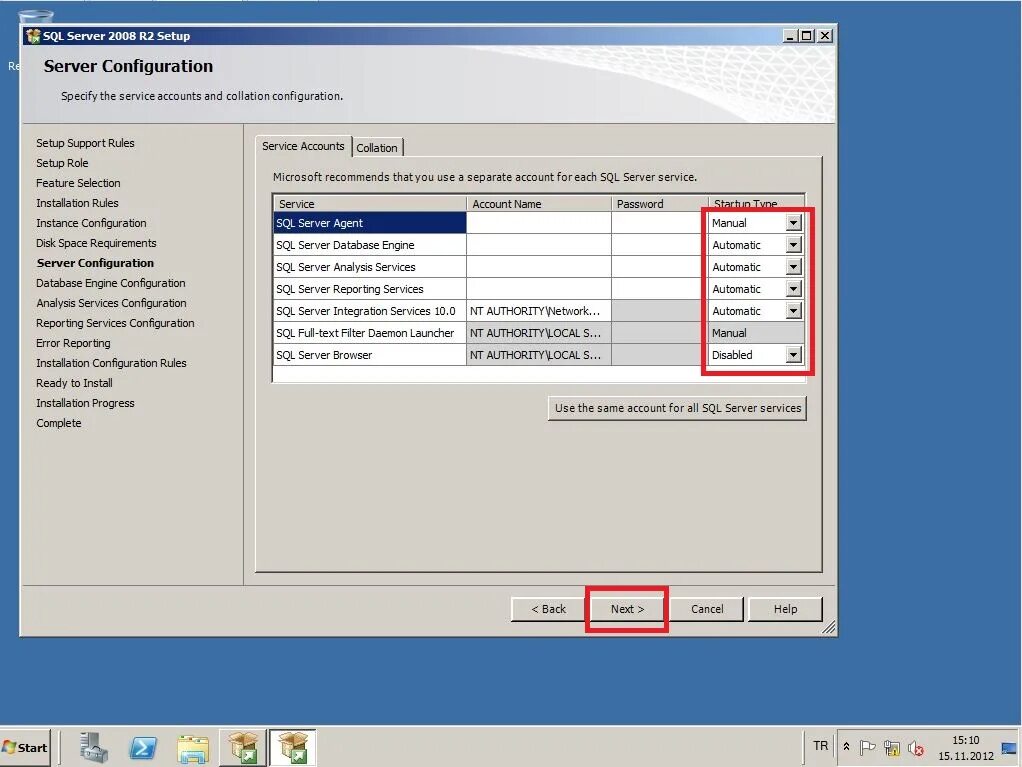Click the Analysis Services Configuration step

tap(111, 303)
